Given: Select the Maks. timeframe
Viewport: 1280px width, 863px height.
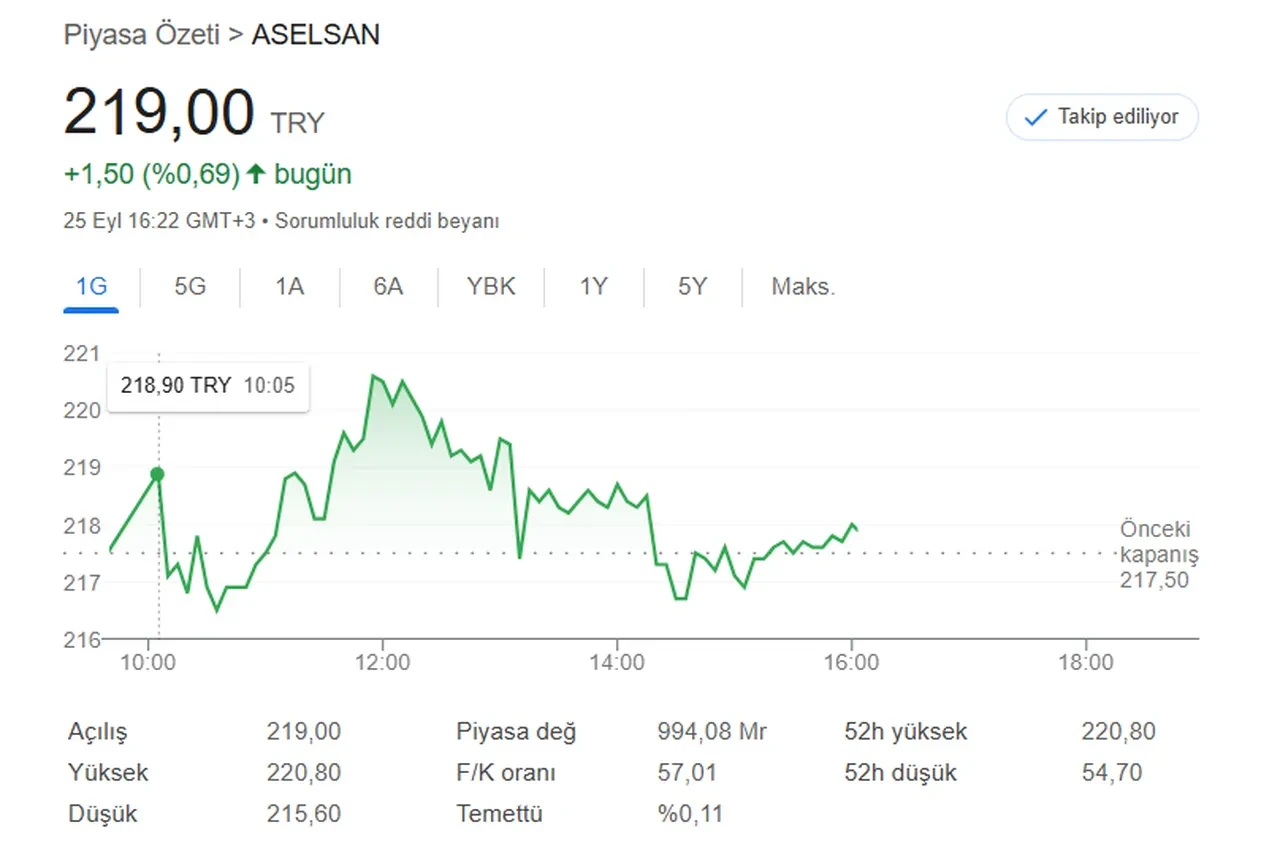Looking at the screenshot, I should pos(802,287).
